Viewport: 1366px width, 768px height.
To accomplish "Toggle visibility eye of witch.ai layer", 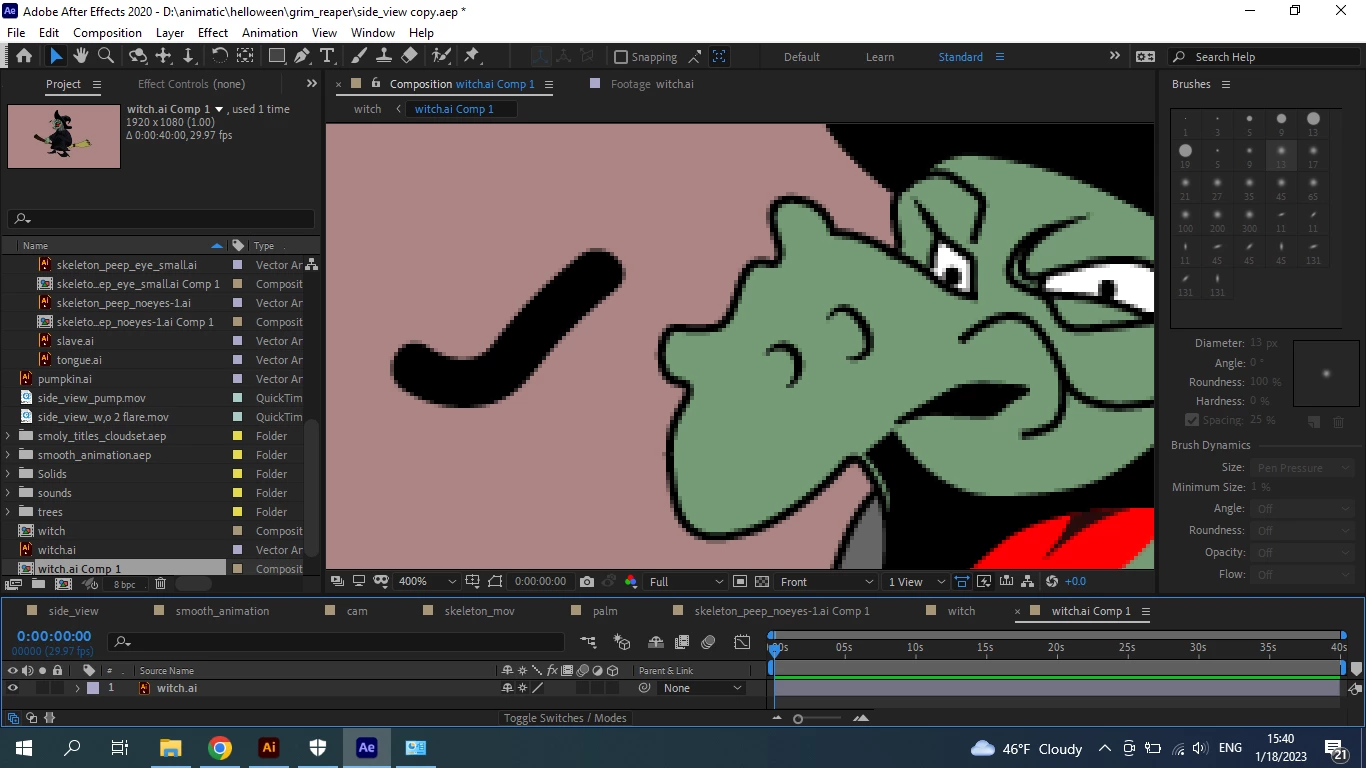I will coord(13,688).
